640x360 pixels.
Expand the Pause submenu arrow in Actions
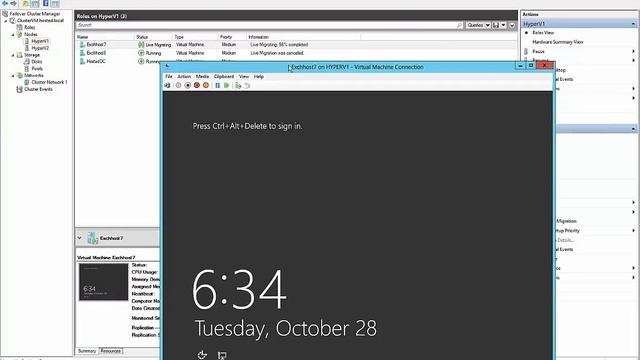coord(633,52)
